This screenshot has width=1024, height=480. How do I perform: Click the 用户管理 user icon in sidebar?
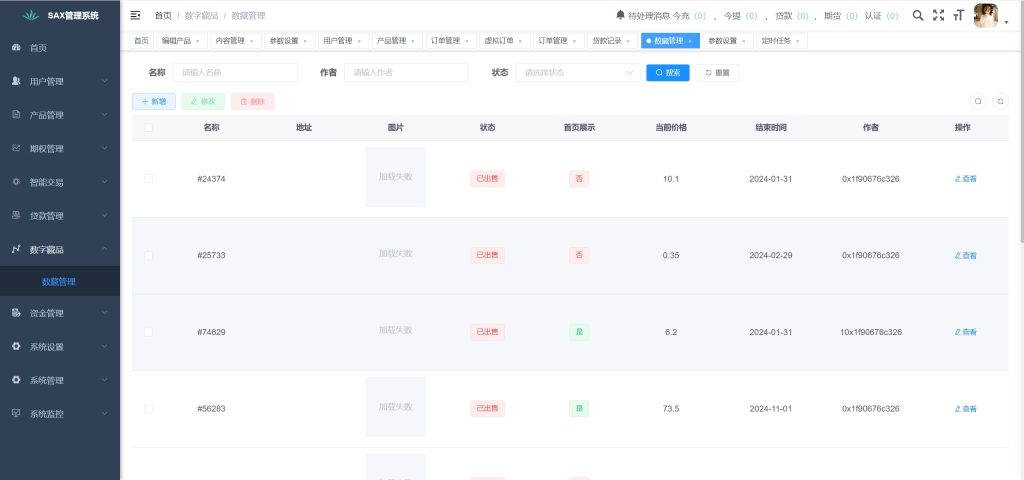[16, 81]
